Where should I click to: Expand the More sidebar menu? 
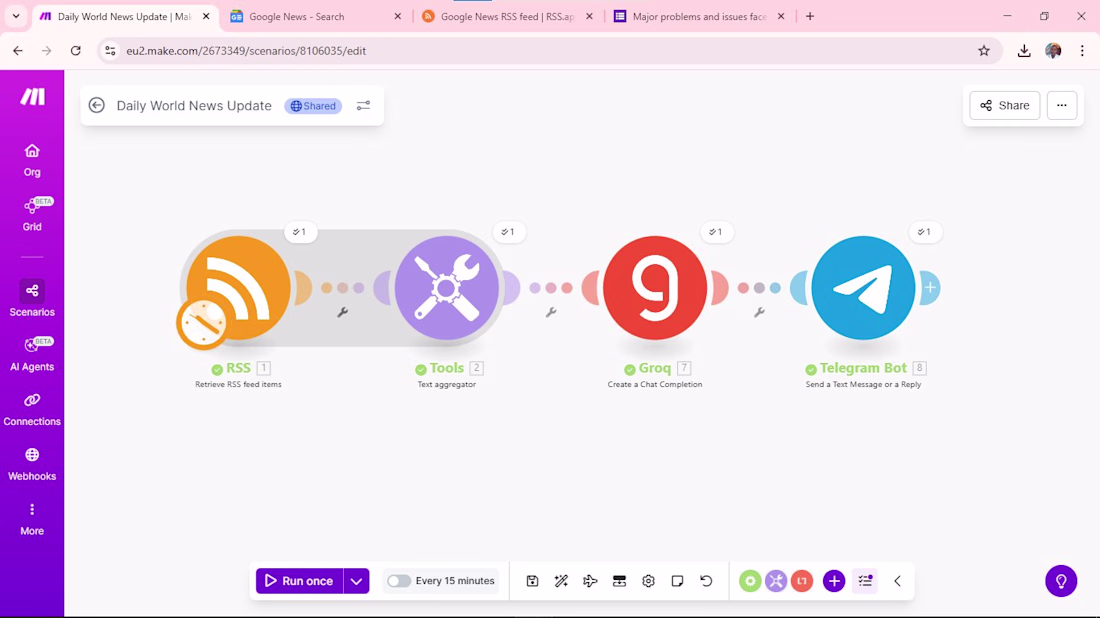point(32,519)
